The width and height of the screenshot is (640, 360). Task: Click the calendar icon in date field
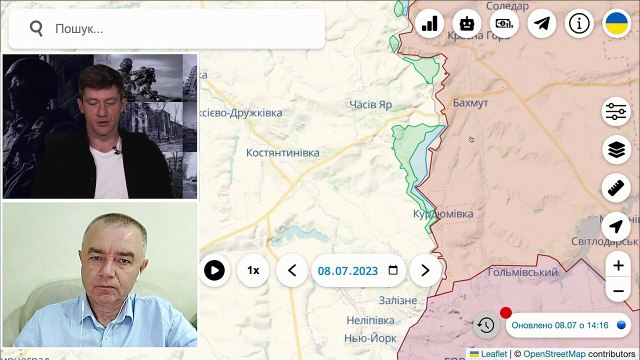(393, 270)
